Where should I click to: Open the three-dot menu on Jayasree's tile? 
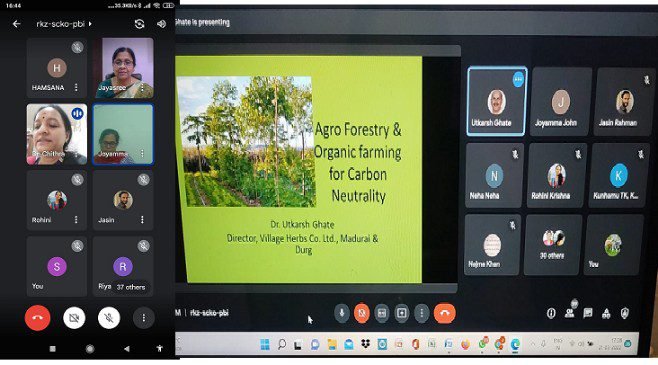pos(142,87)
